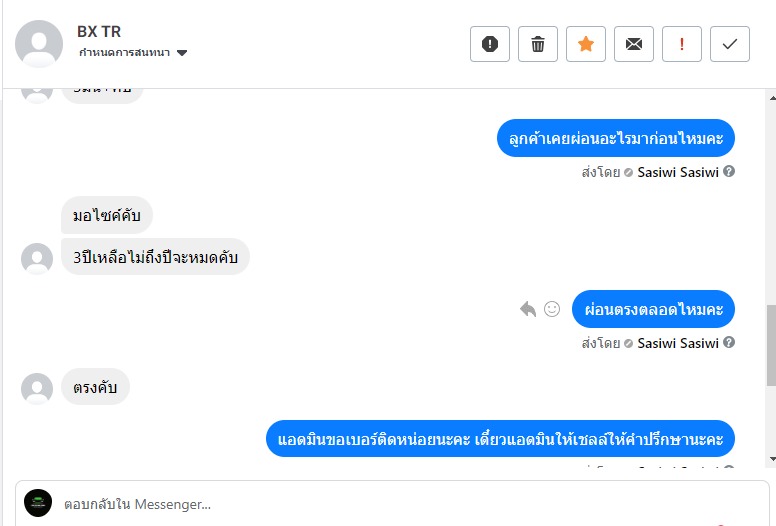Type in the ตอบกลับใน Messenger reply box

400,504
